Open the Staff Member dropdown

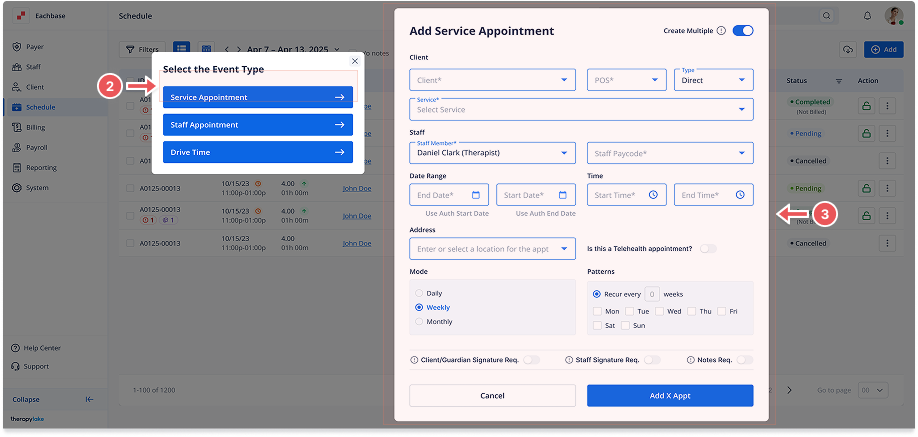tap(492, 153)
